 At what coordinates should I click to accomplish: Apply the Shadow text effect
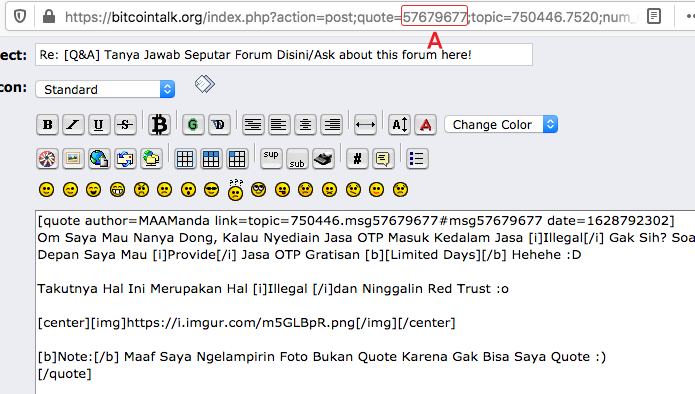[x=219, y=125]
